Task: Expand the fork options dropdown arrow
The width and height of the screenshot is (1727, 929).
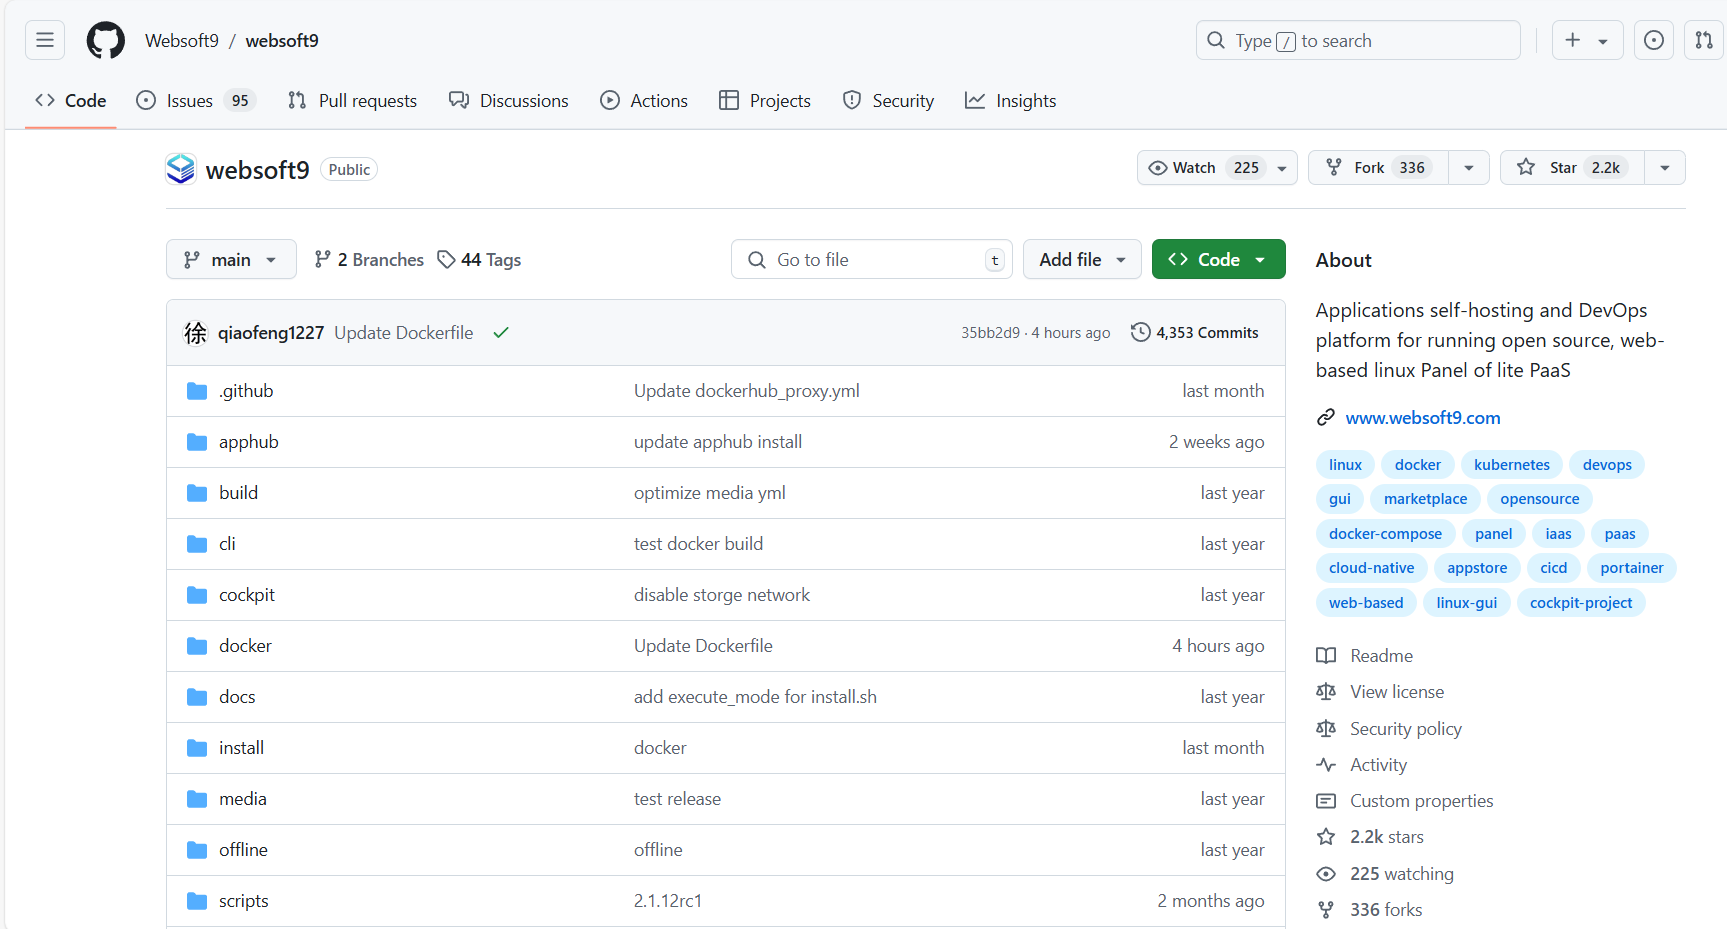Action: pyautogui.click(x=1469, y=168)
